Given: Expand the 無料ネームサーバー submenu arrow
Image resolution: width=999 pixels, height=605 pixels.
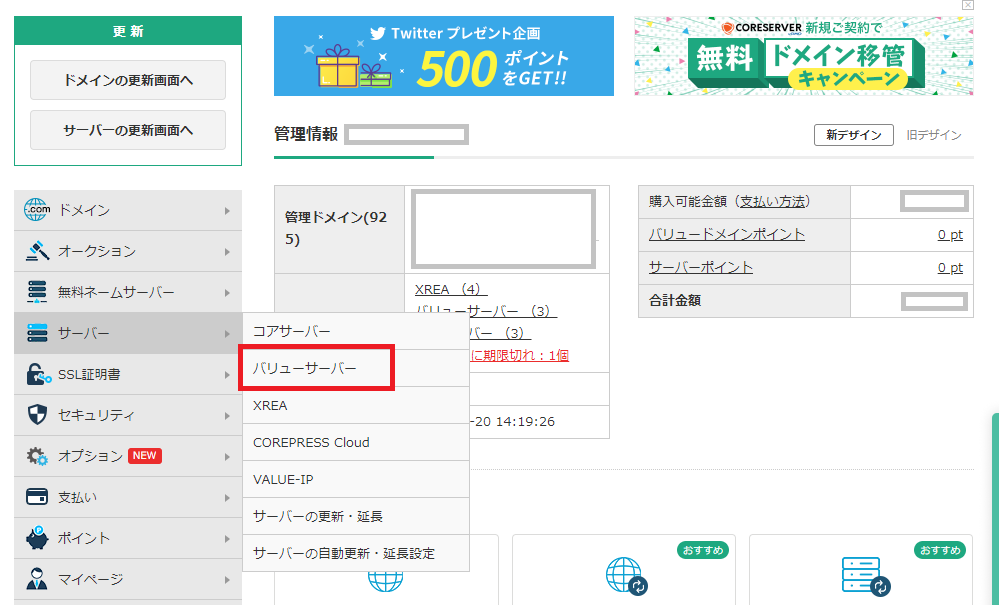Looking at the screenshot, I should click(x=227, y=293).
